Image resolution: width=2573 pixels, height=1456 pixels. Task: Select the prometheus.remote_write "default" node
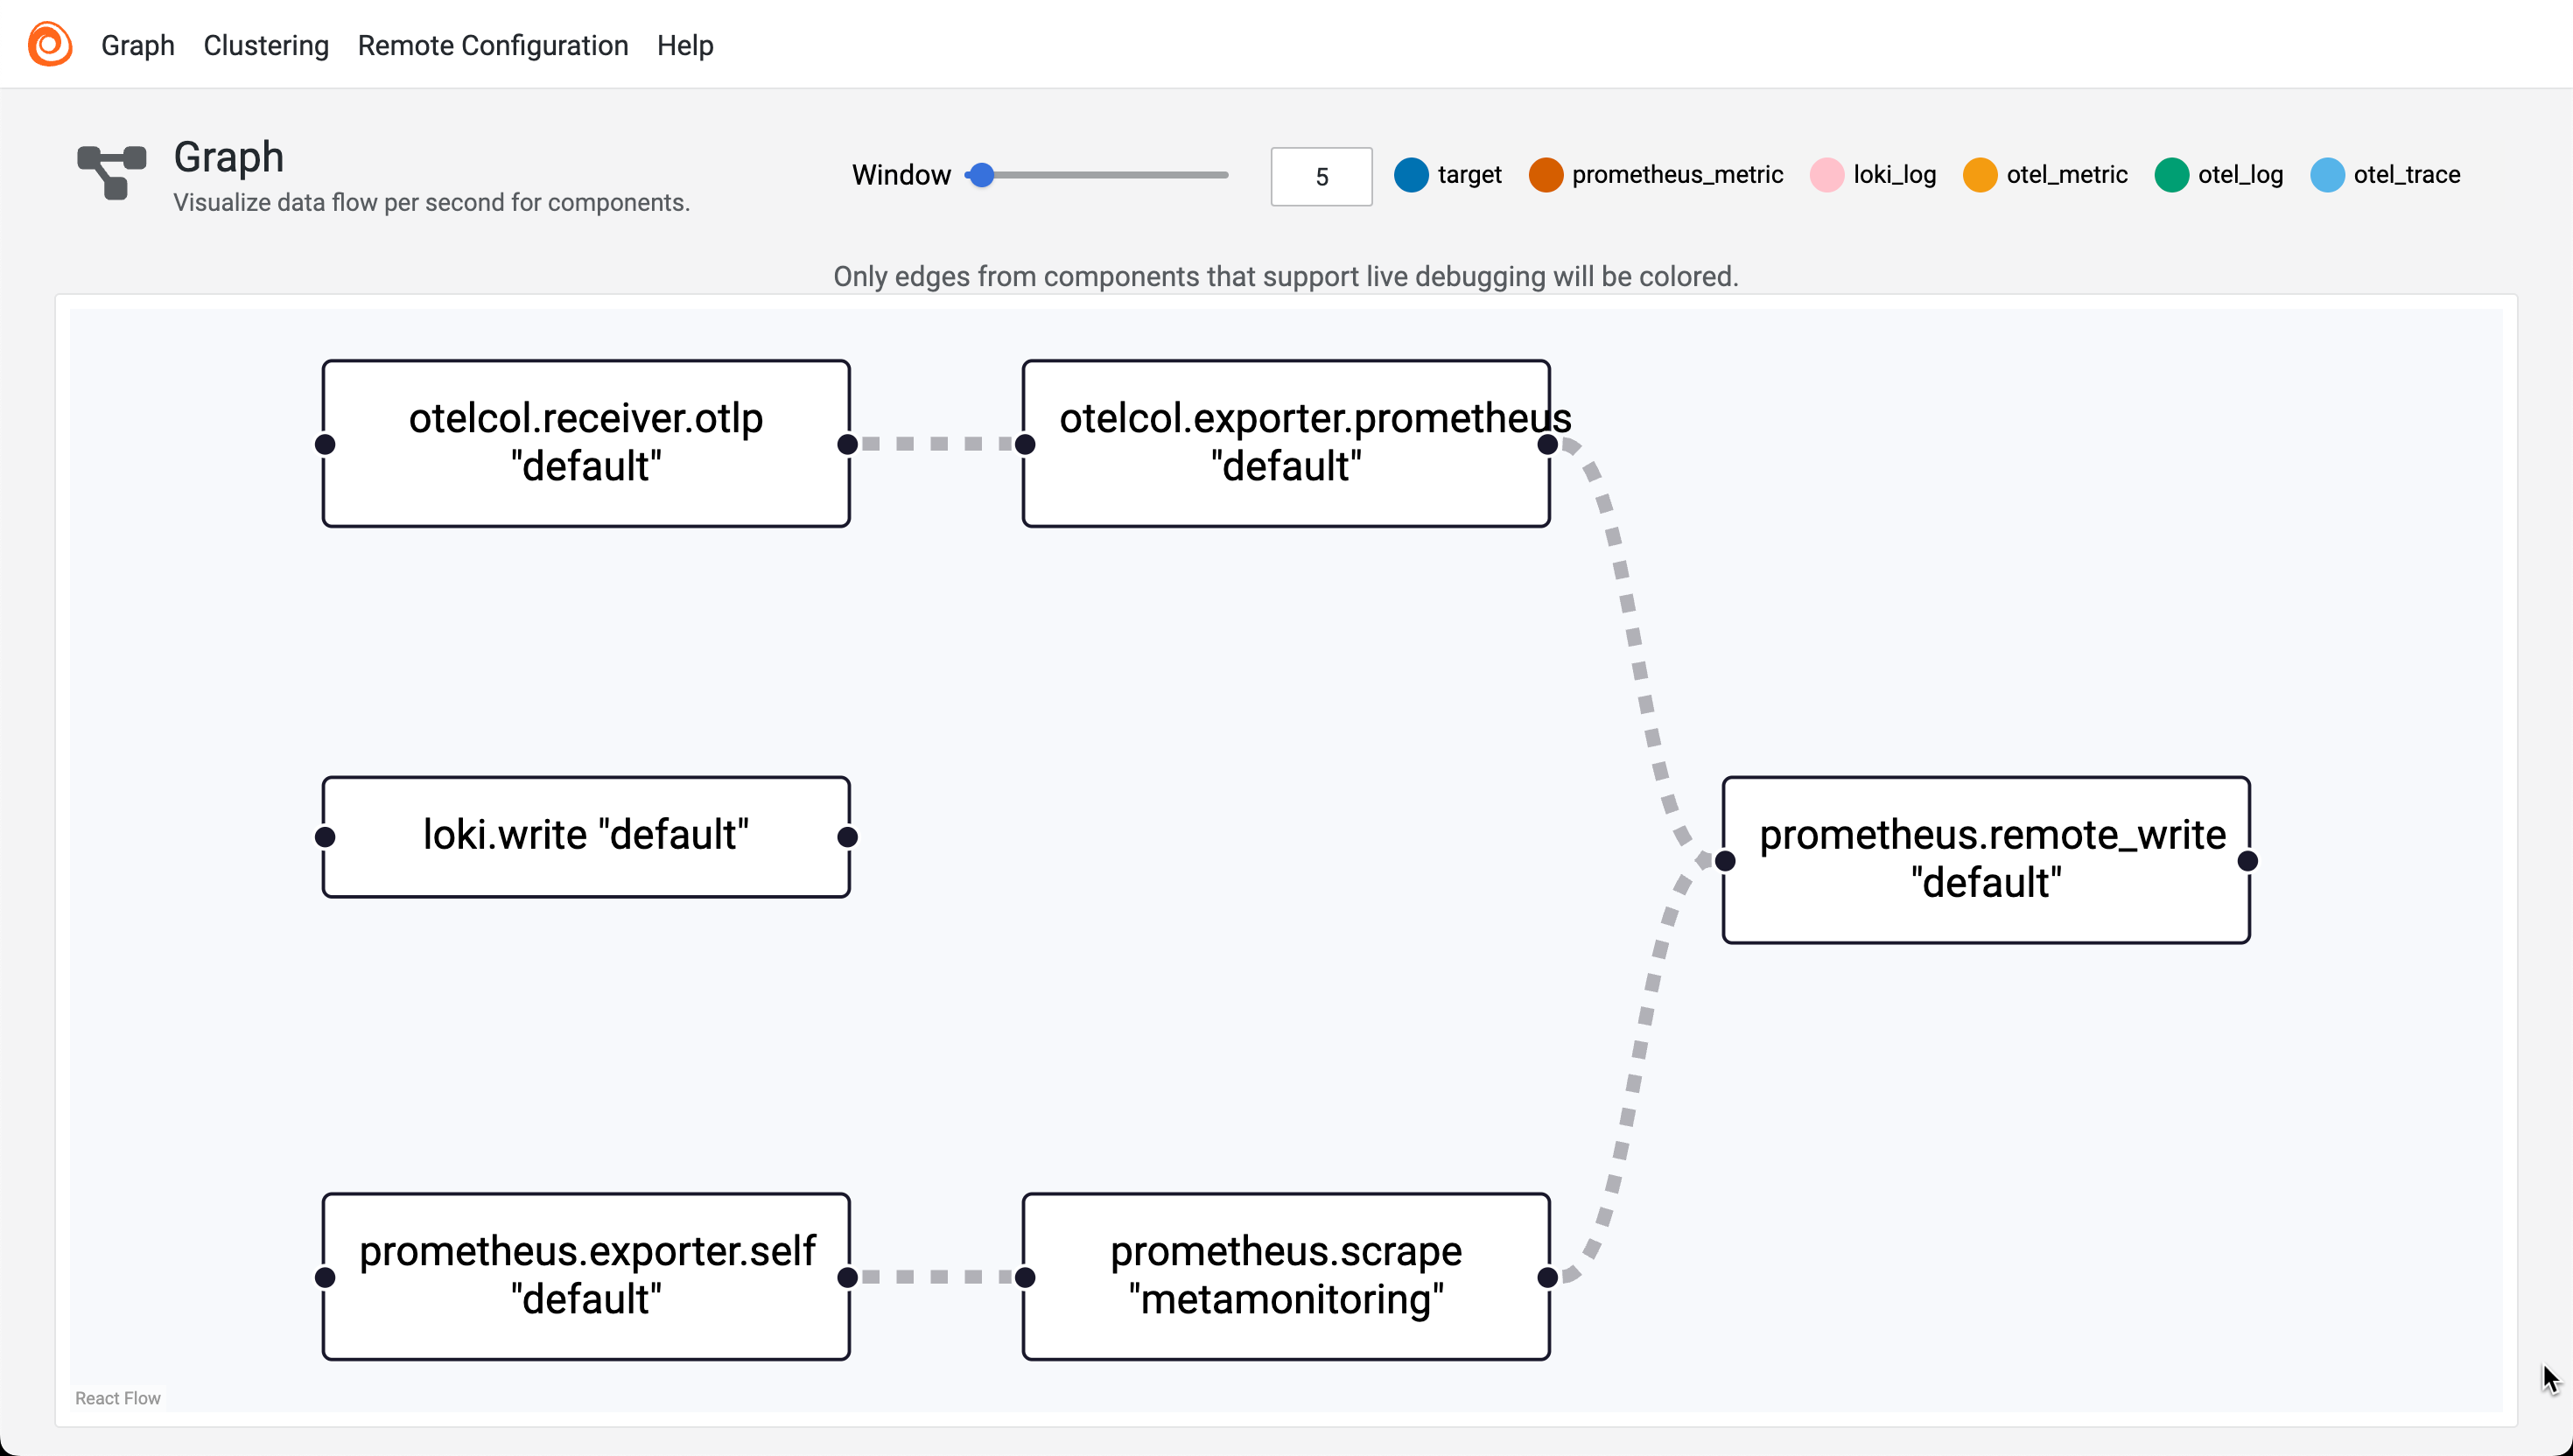1986,860
